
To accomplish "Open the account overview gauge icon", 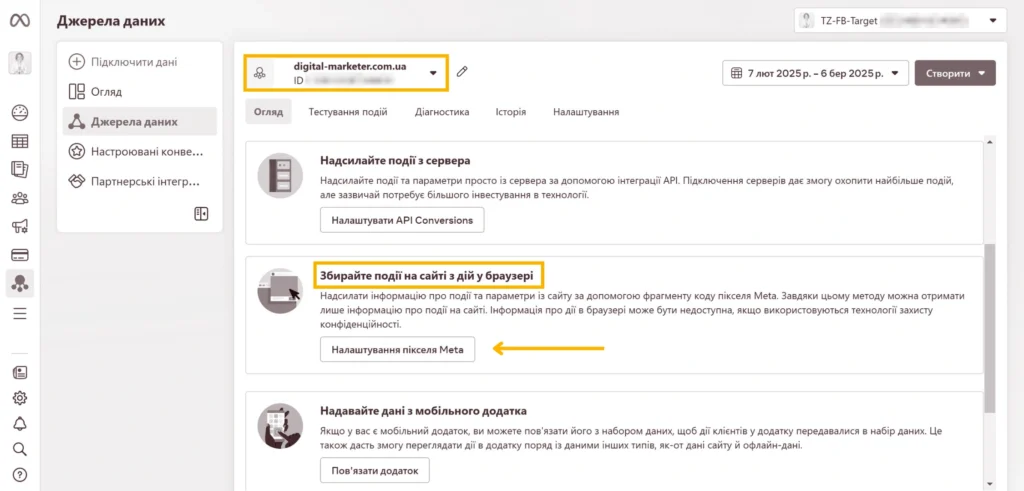I will [20, 112].
